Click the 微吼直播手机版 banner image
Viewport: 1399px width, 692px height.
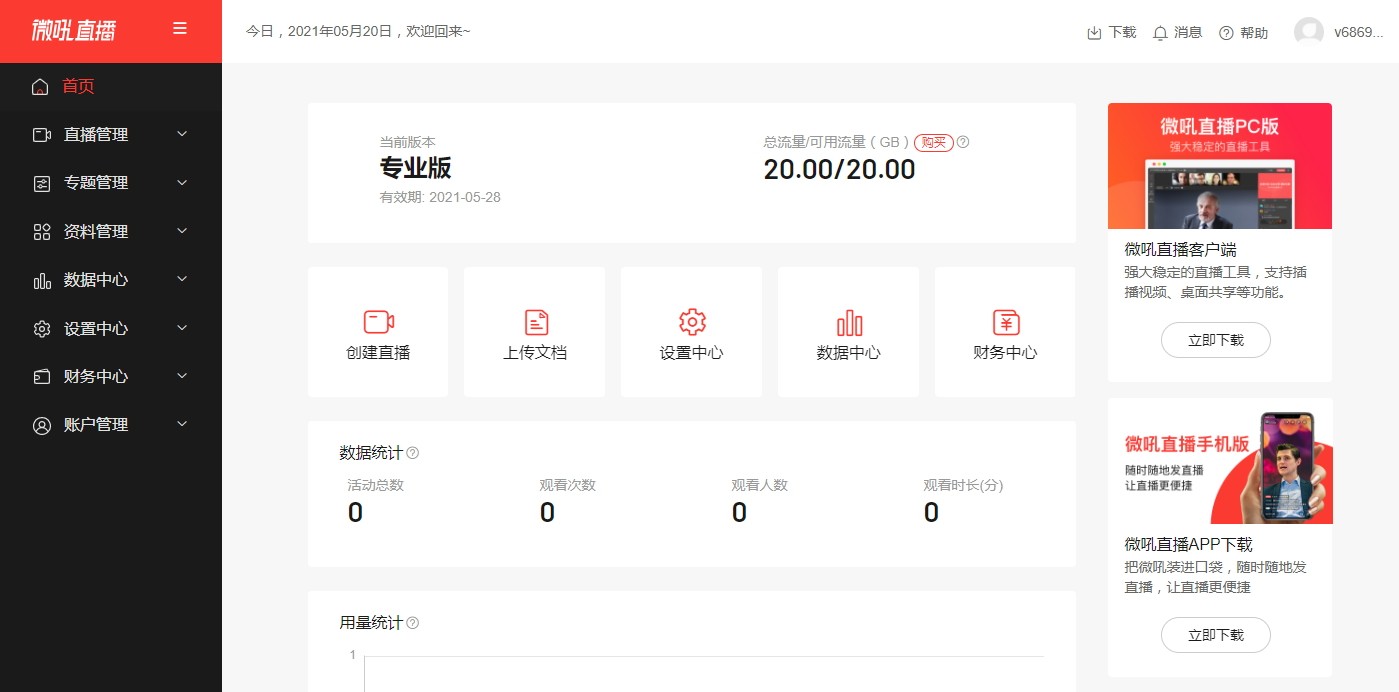point(1220,461)
